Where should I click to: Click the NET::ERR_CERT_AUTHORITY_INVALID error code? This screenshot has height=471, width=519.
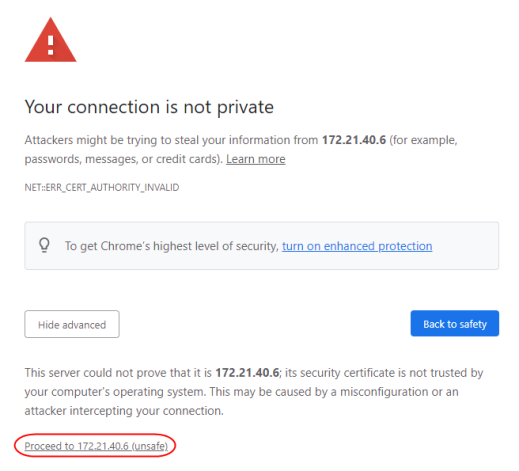coord(102,187)
